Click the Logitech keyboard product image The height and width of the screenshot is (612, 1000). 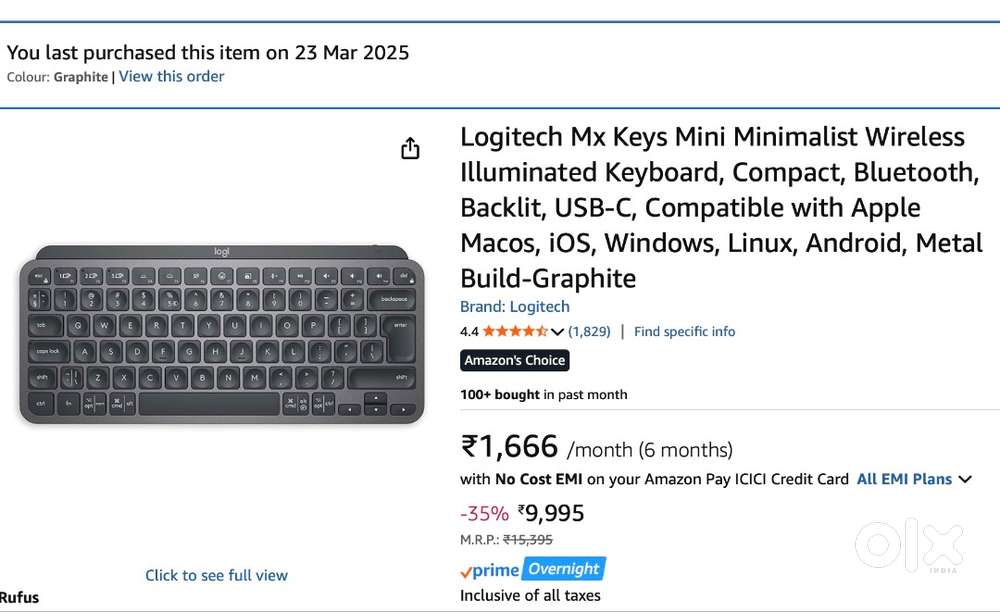coord(221,333)
